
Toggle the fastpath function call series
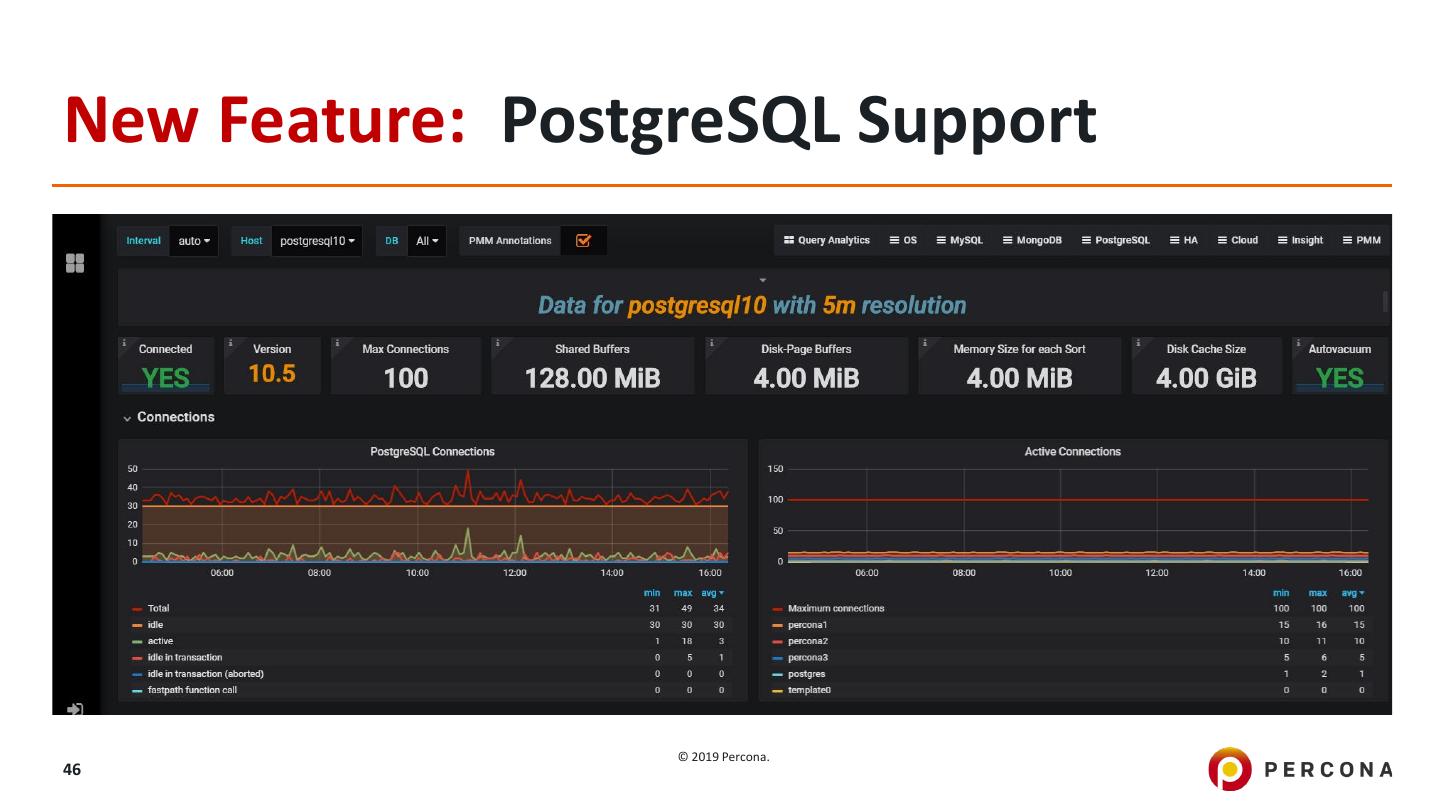coord(192,690)
